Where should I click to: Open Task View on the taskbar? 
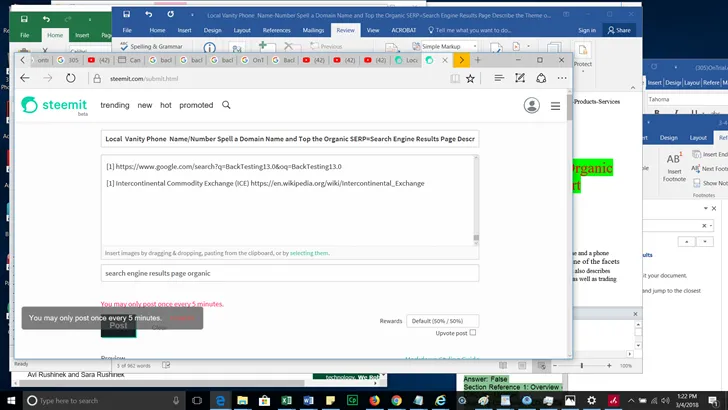pyautogui.click(x=197, y=400)
